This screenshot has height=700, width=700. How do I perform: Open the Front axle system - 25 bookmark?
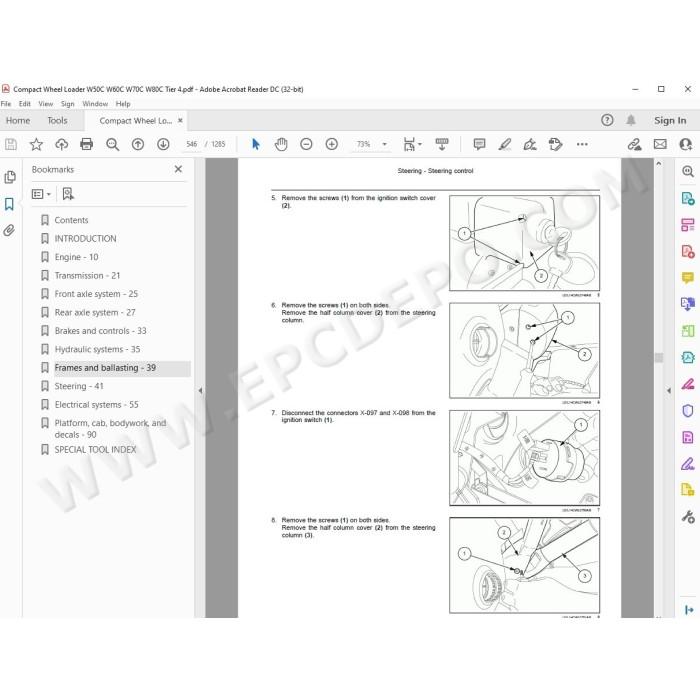pos(96,294)
